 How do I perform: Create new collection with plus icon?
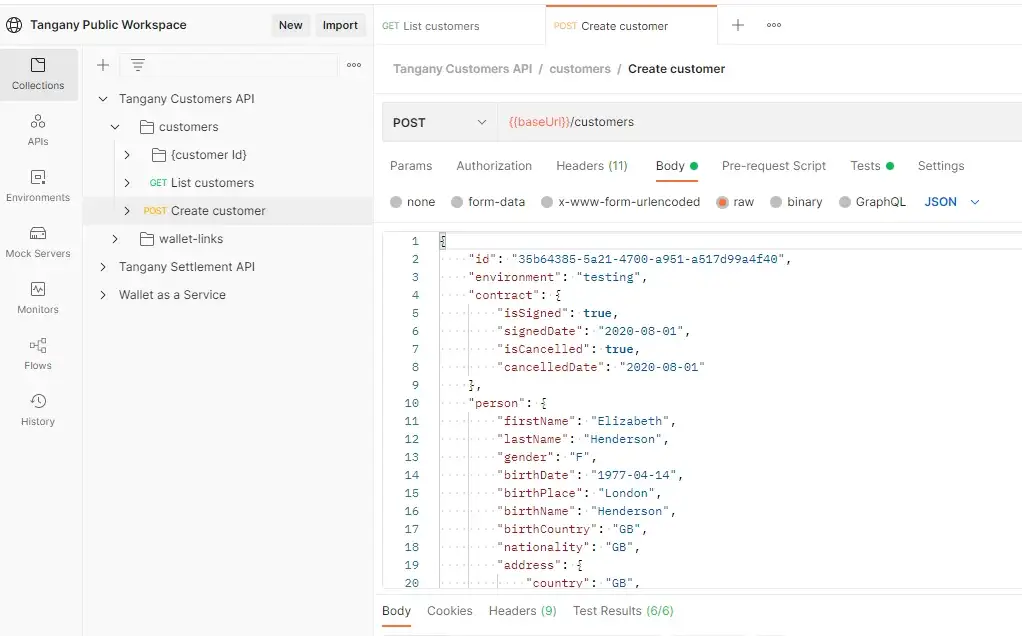tap(102, 65)
